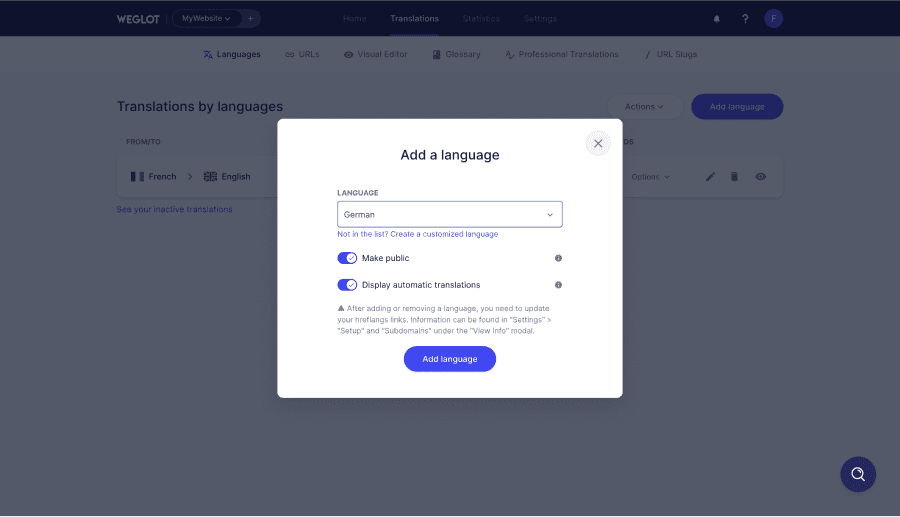The width and height of the screenshot is (900, 517).
Task: Click Add language button in dialog
Action: point(449,359)
